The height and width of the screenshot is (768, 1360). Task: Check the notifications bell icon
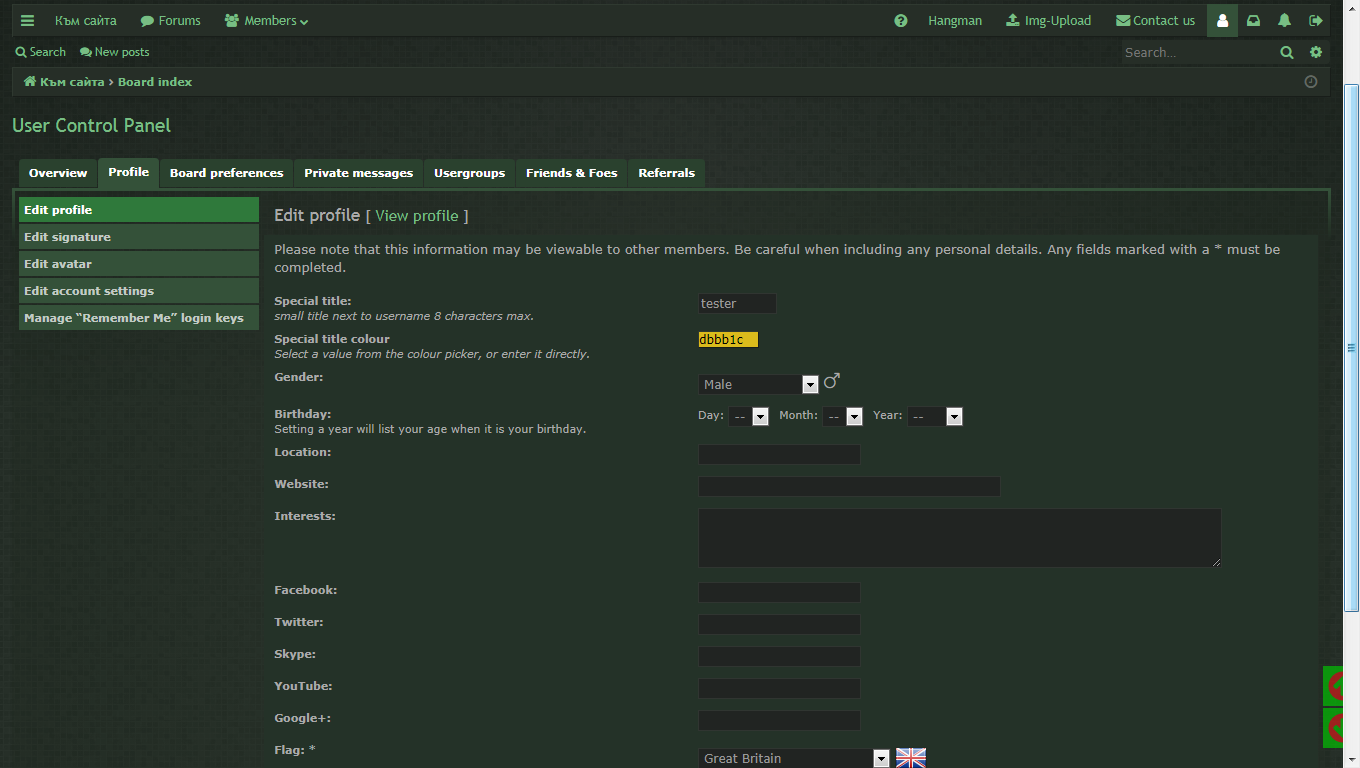(1285, 20)
